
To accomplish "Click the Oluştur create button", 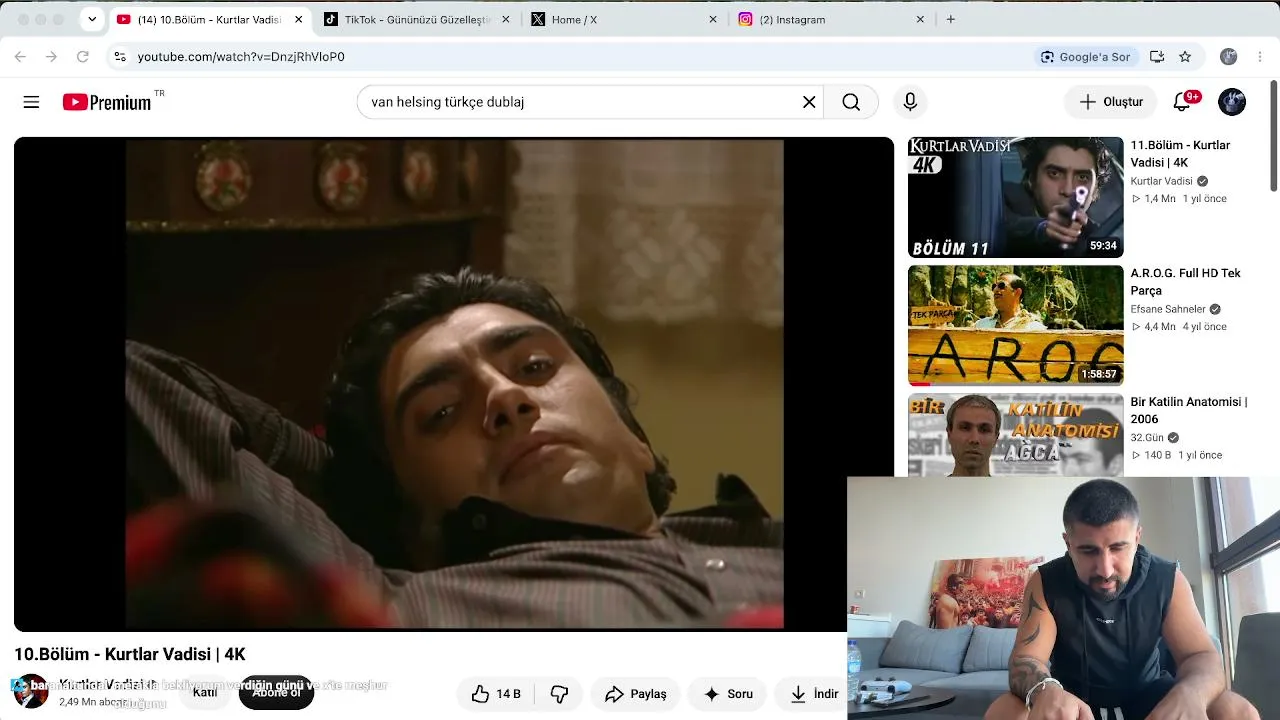I will tap(1111, 102).
